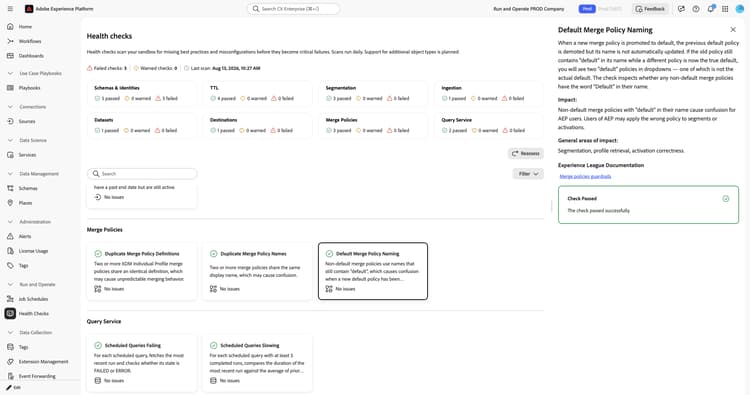750x395 pixels.
Task: Focus the Search CX Enterprise field
Action: click(294, 9)
